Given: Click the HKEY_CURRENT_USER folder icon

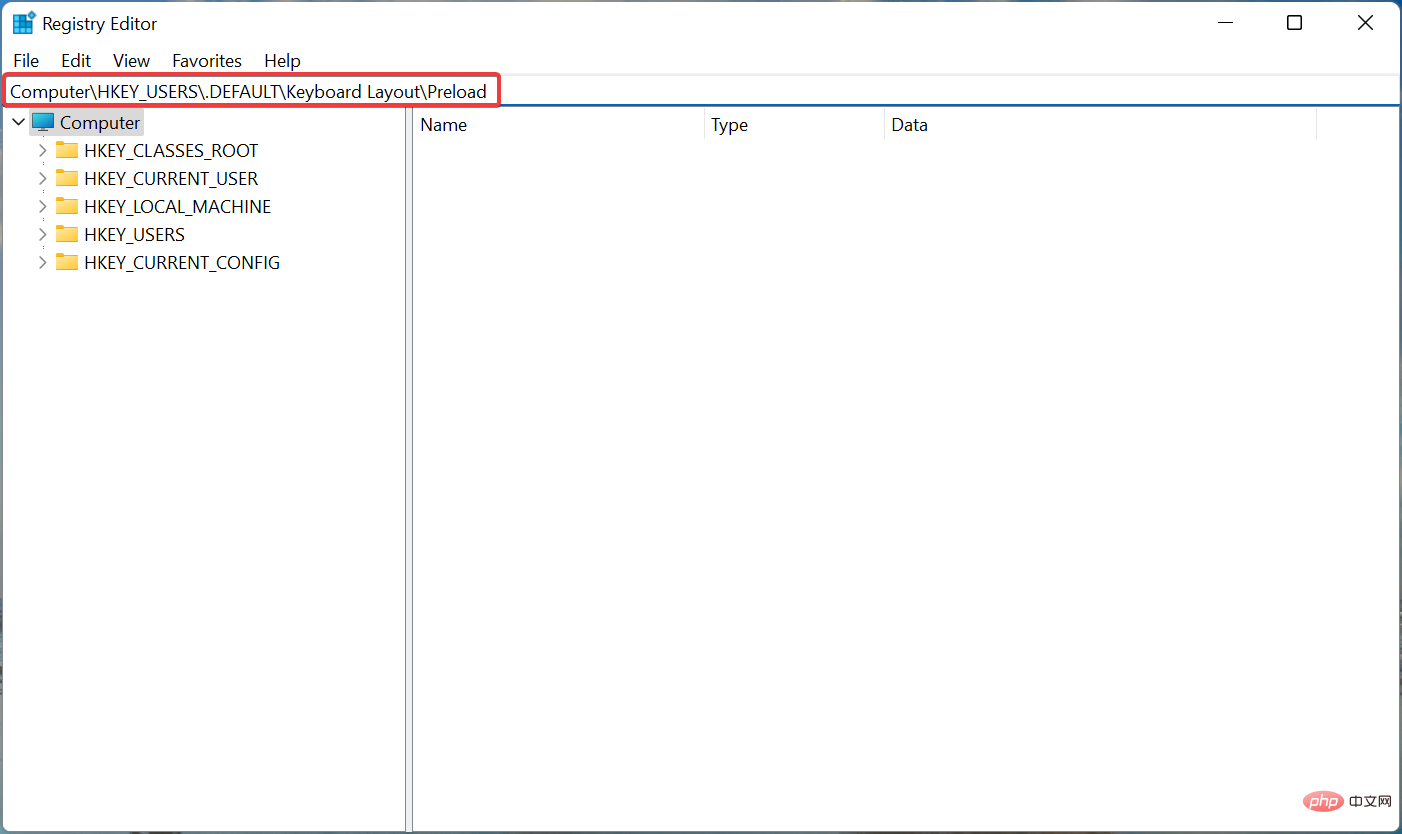Looking at the screenshot, I should pos(67,178).
